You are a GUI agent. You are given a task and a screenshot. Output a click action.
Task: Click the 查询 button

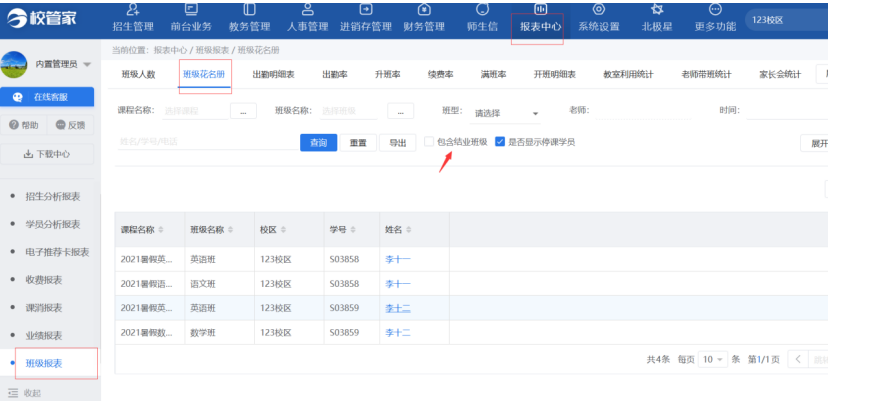318,143
